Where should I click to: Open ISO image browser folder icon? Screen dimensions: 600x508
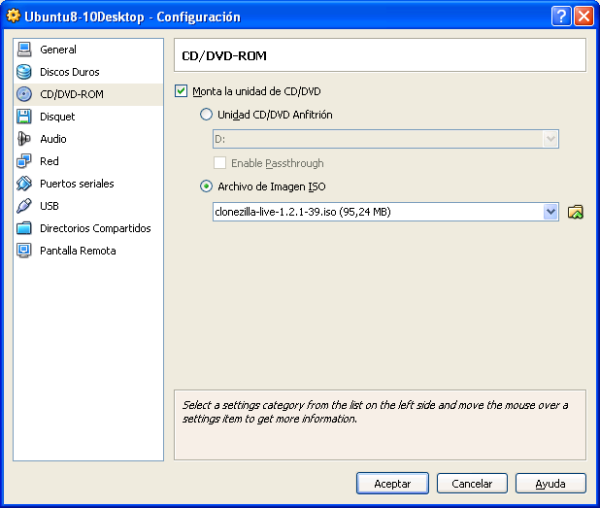tap(575, 212)
